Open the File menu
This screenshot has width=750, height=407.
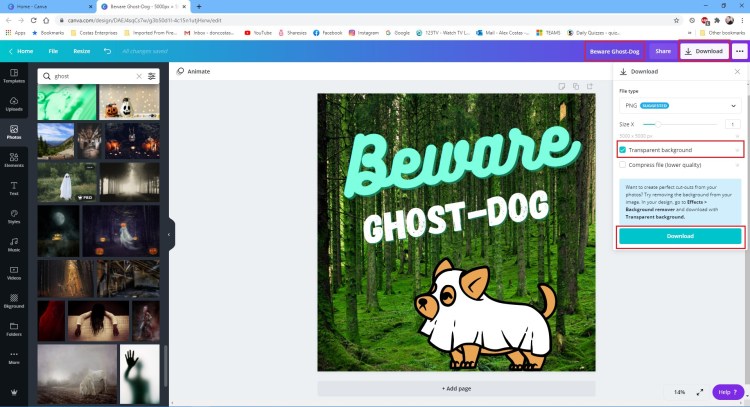53,51
